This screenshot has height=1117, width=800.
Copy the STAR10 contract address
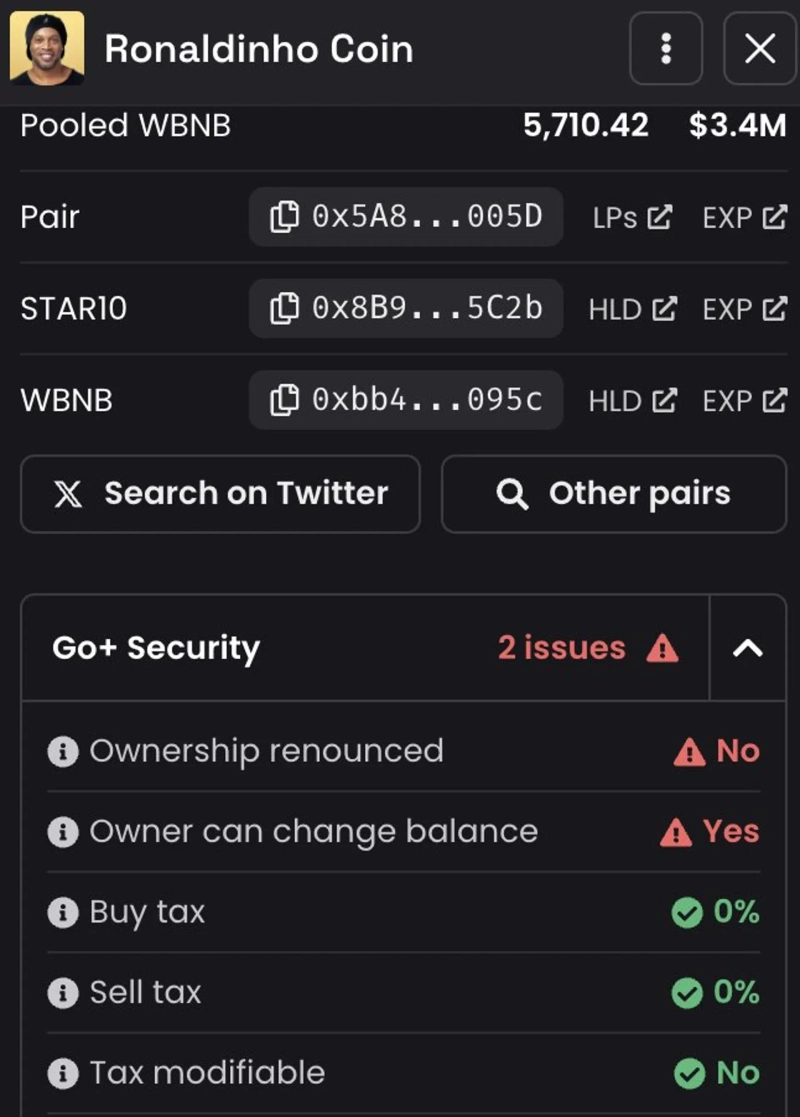[x=406, y=309]
